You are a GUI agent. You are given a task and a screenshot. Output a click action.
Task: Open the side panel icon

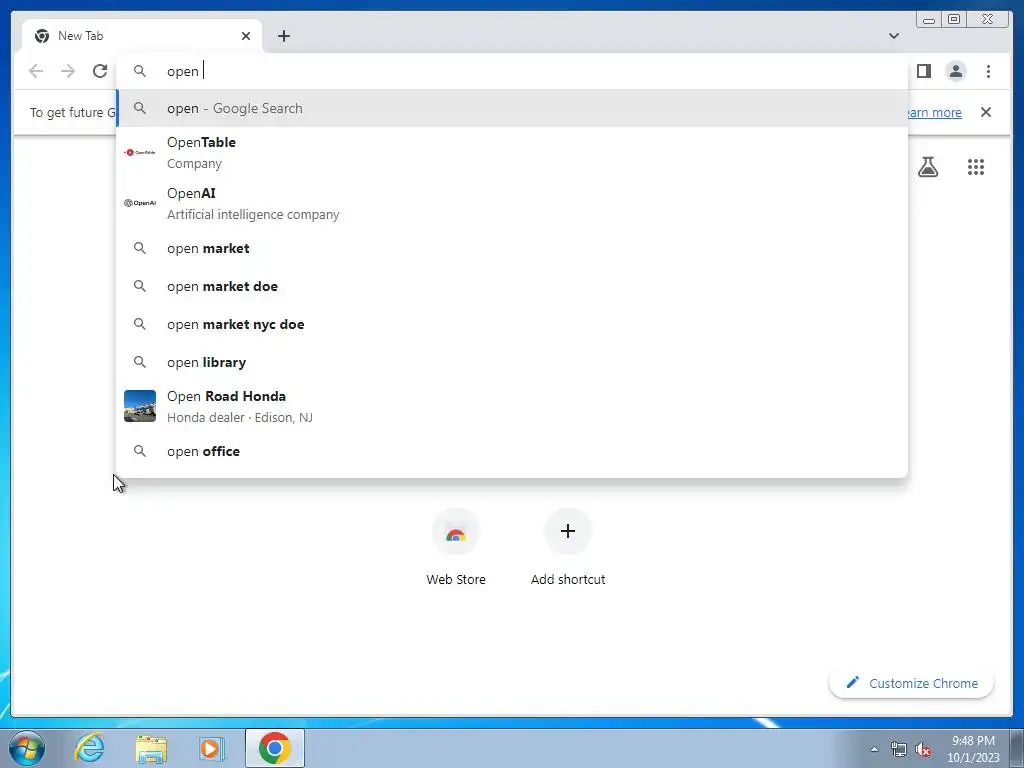[923, 71]
